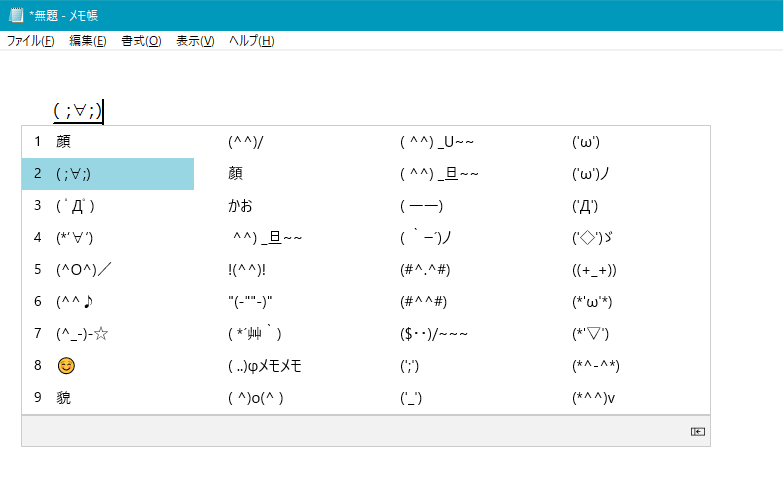Image resolution: width=783 pixels, height=485 pixels.
Task: Choose the ((+_+)) candidate
Action: 594,270
